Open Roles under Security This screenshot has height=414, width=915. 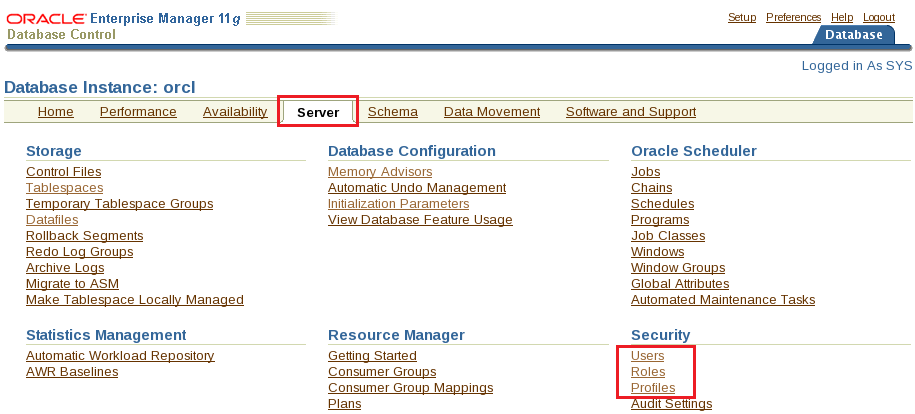click(x=648, y=371)
